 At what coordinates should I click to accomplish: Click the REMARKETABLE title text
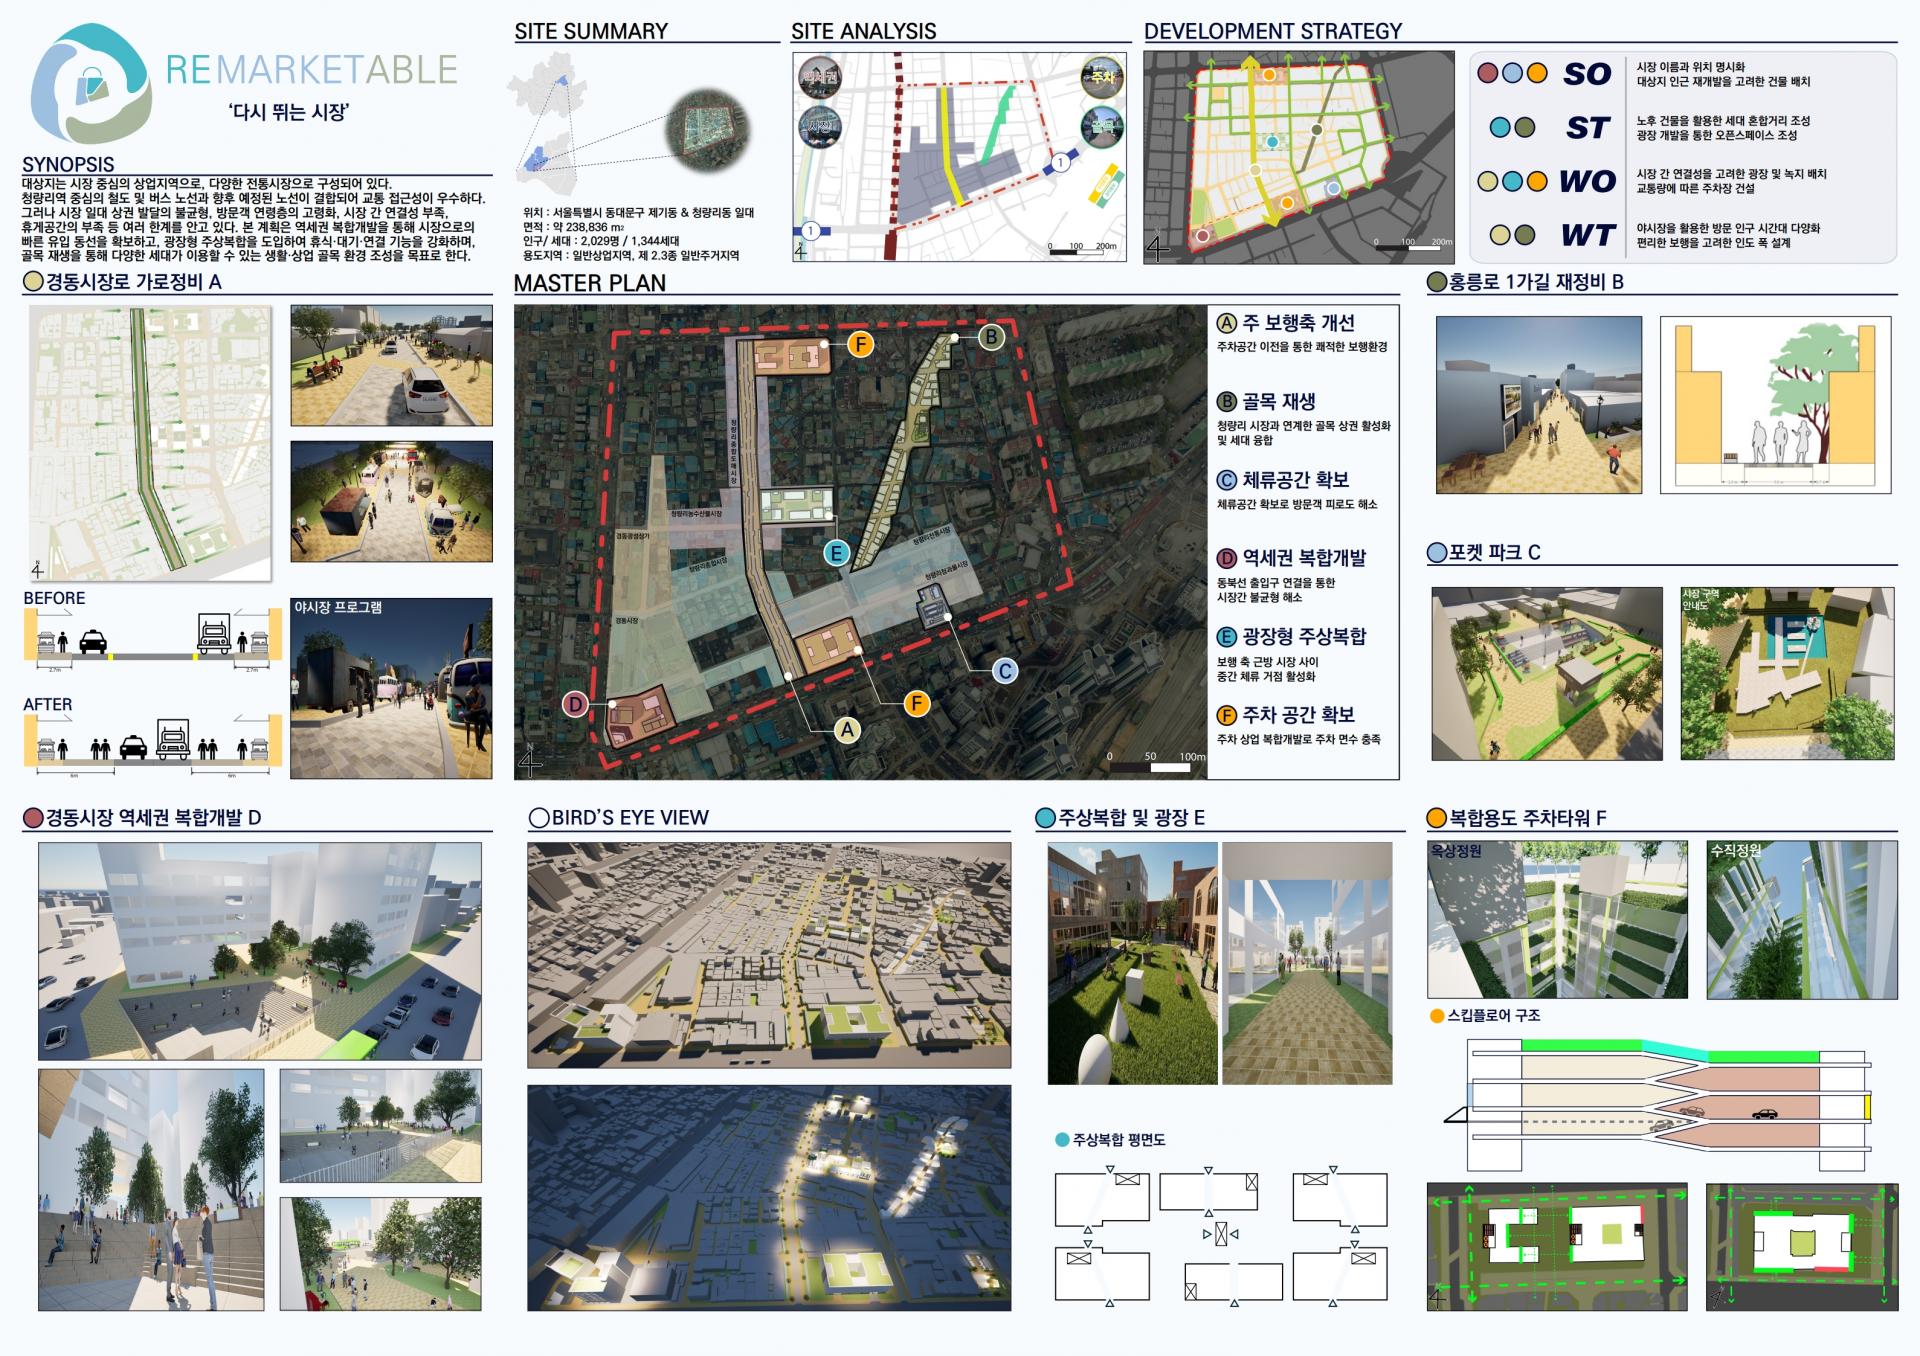(311, 69)
